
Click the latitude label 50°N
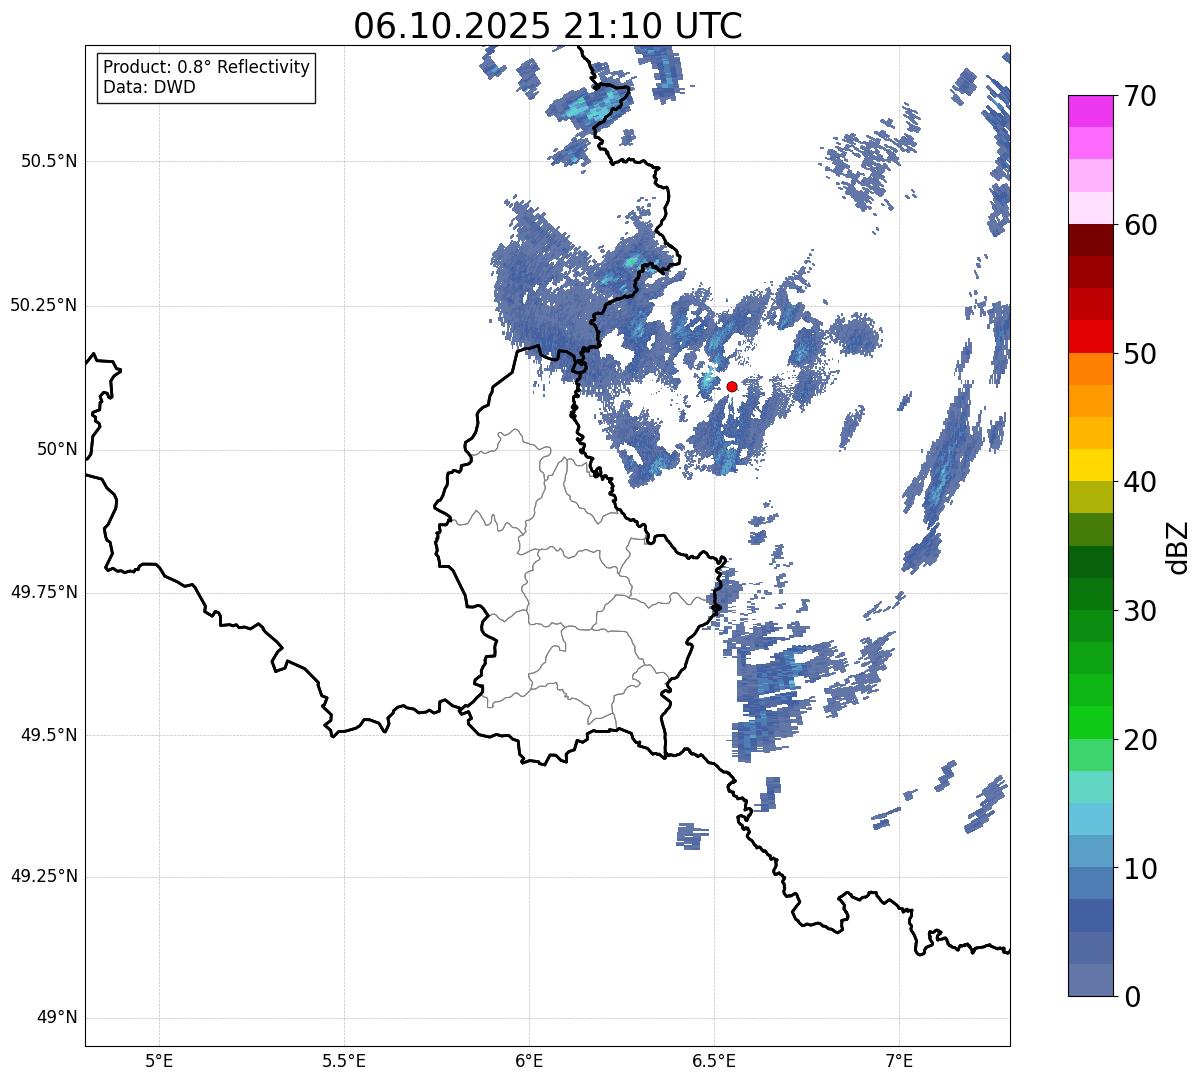click(57, 449)
